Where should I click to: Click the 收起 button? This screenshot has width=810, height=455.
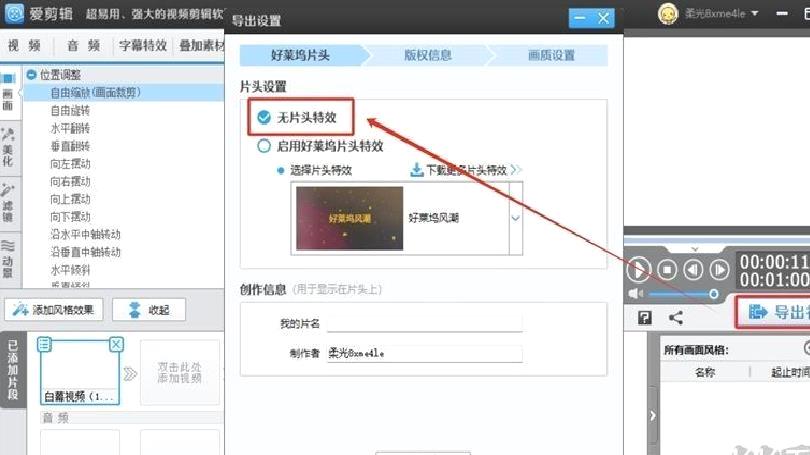149,310
